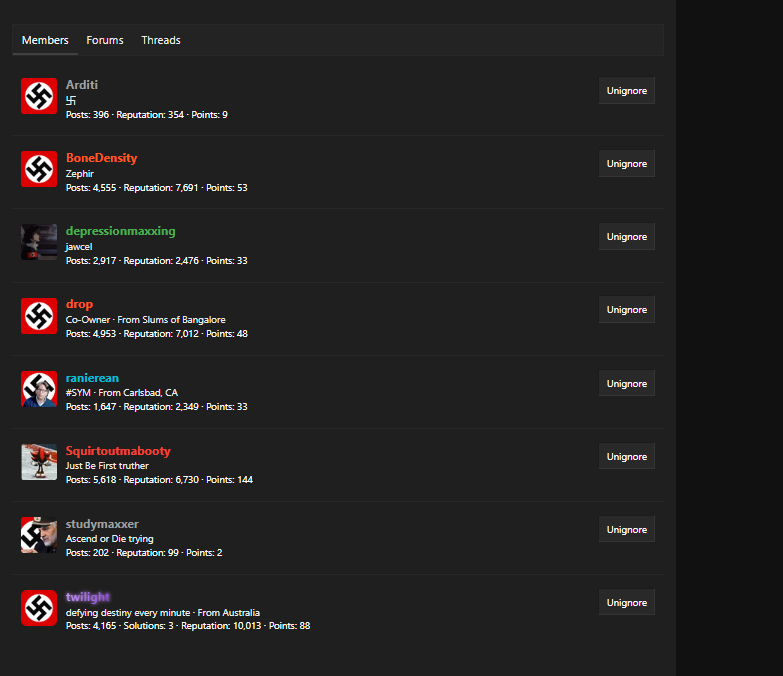Image resolution: width=783 pixels, height=676 pixels.
Task: Unignore the member Arditi
Action: point(627,90)
